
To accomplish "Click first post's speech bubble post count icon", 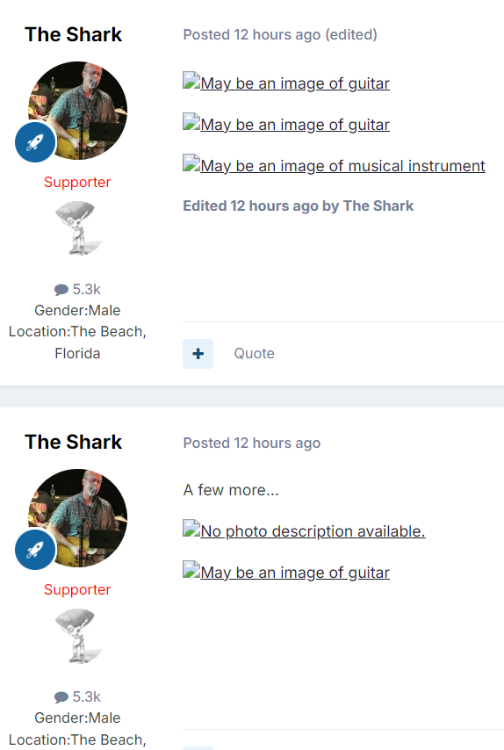I will [x=61, y=289].
